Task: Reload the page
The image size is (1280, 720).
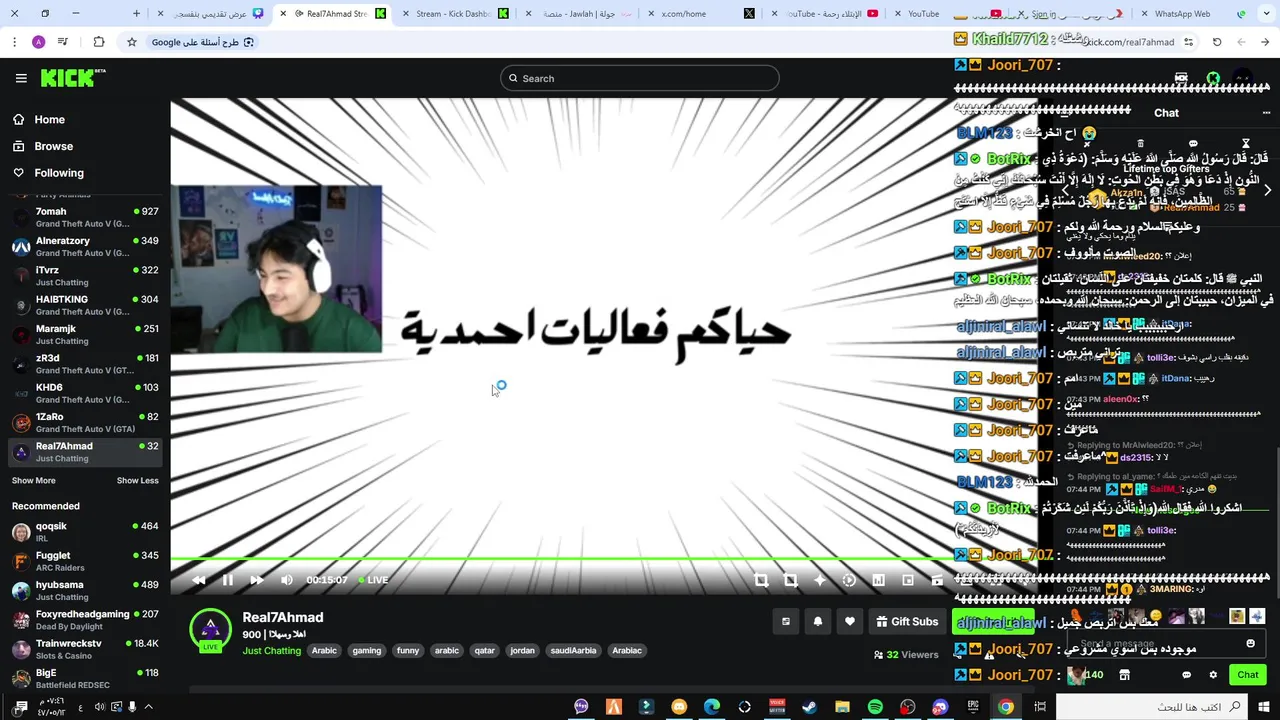Action: [1217, 42]
